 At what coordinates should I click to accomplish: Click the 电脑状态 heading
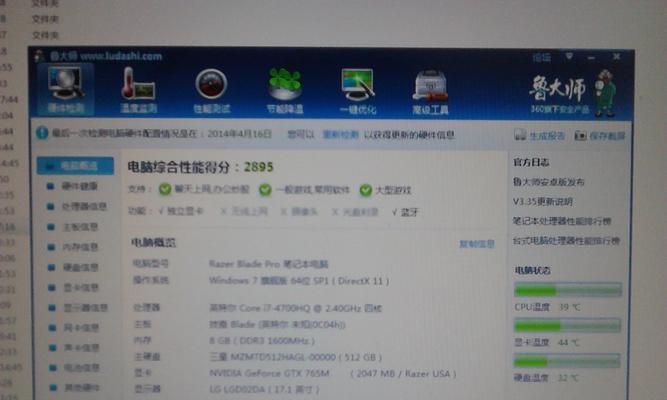point(533,270)
